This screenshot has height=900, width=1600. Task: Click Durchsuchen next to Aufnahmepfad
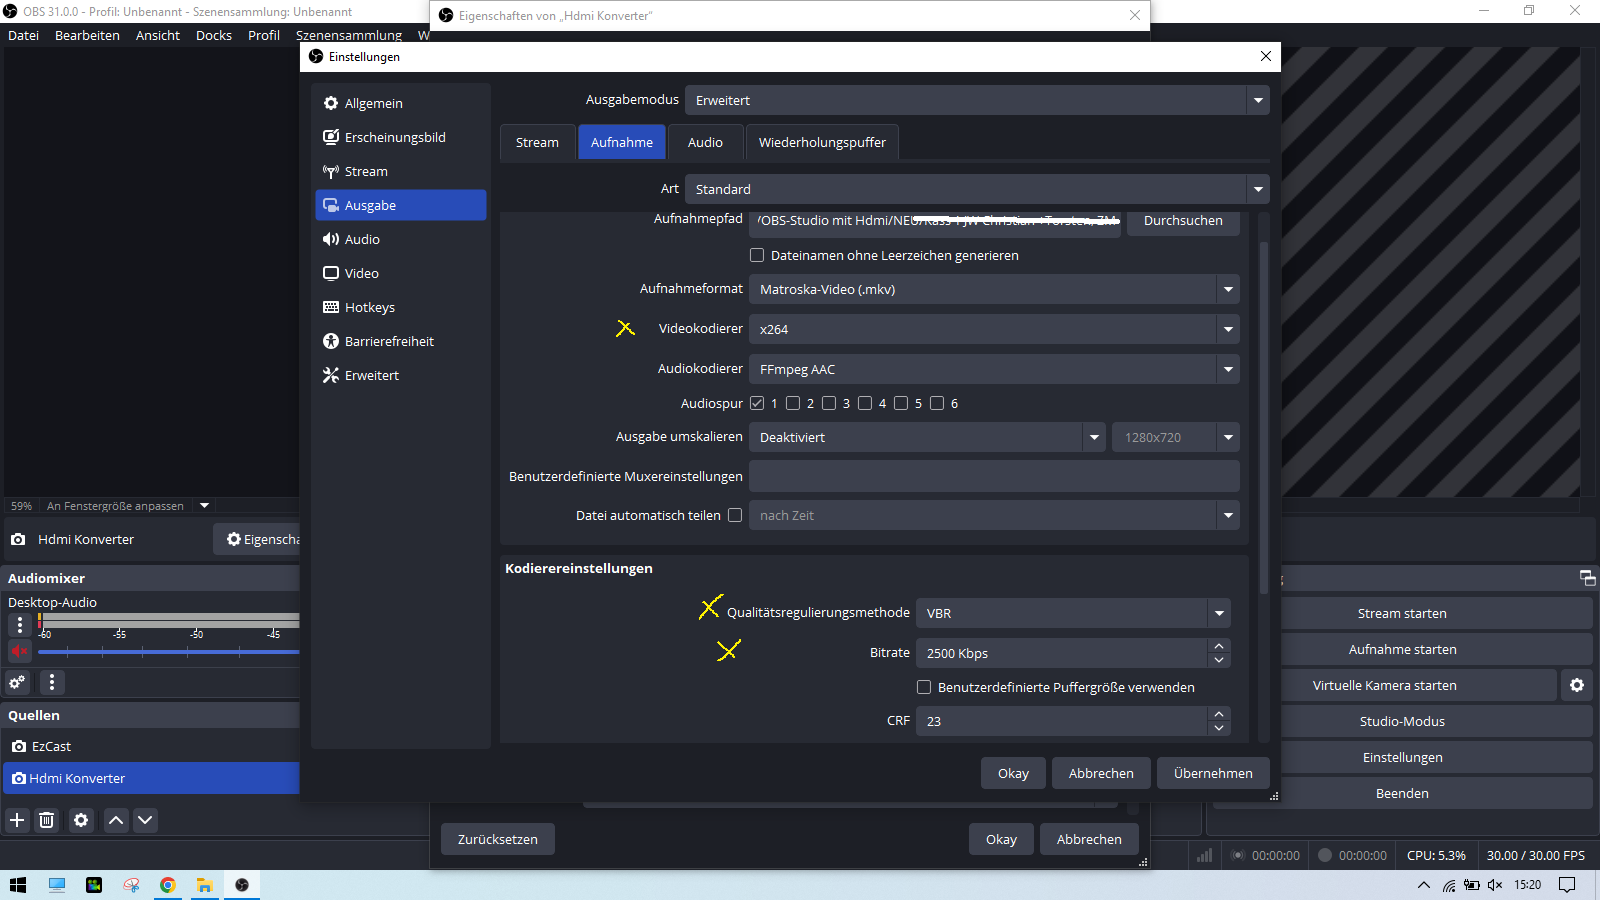point(1183,221)
